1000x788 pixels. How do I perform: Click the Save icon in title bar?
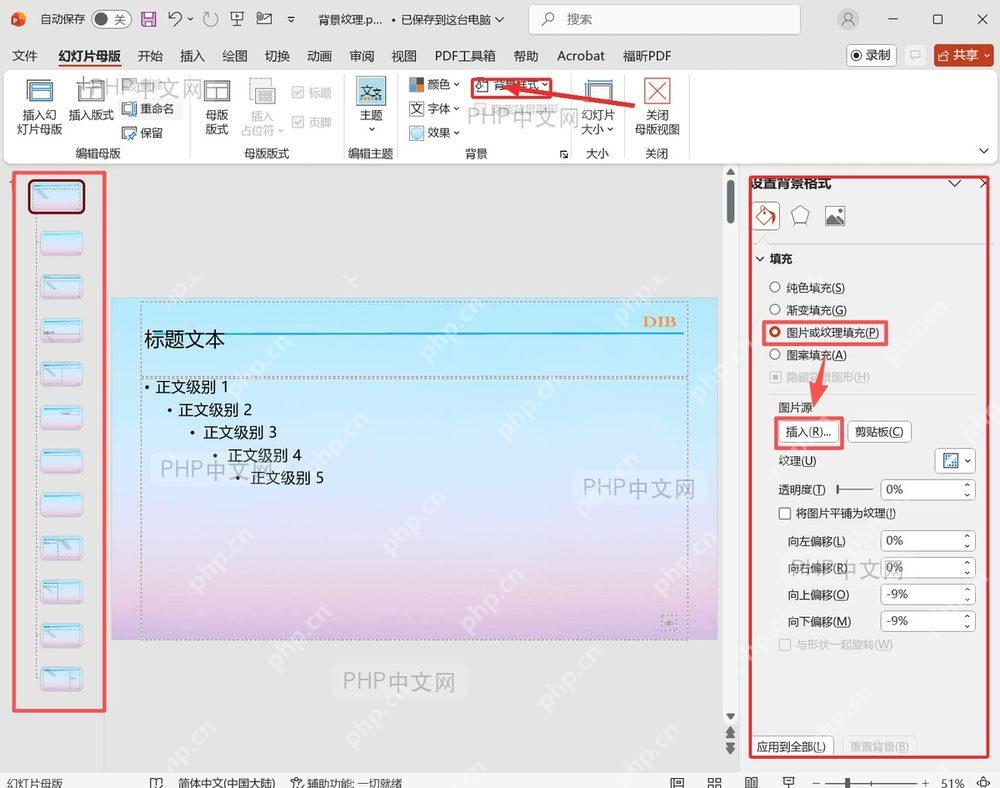(x=149, y=19)
